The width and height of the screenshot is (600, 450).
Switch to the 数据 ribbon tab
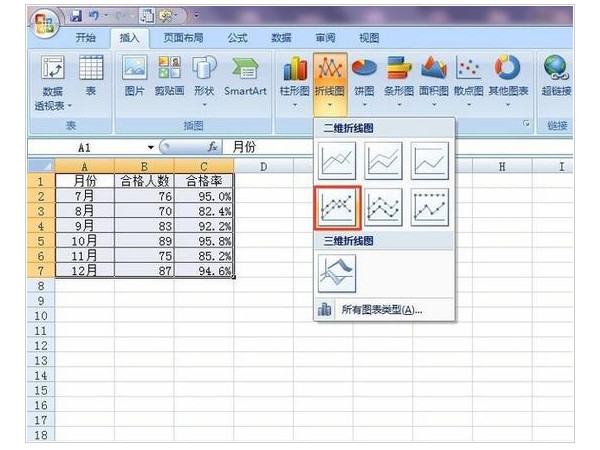(x=281, y=38)
